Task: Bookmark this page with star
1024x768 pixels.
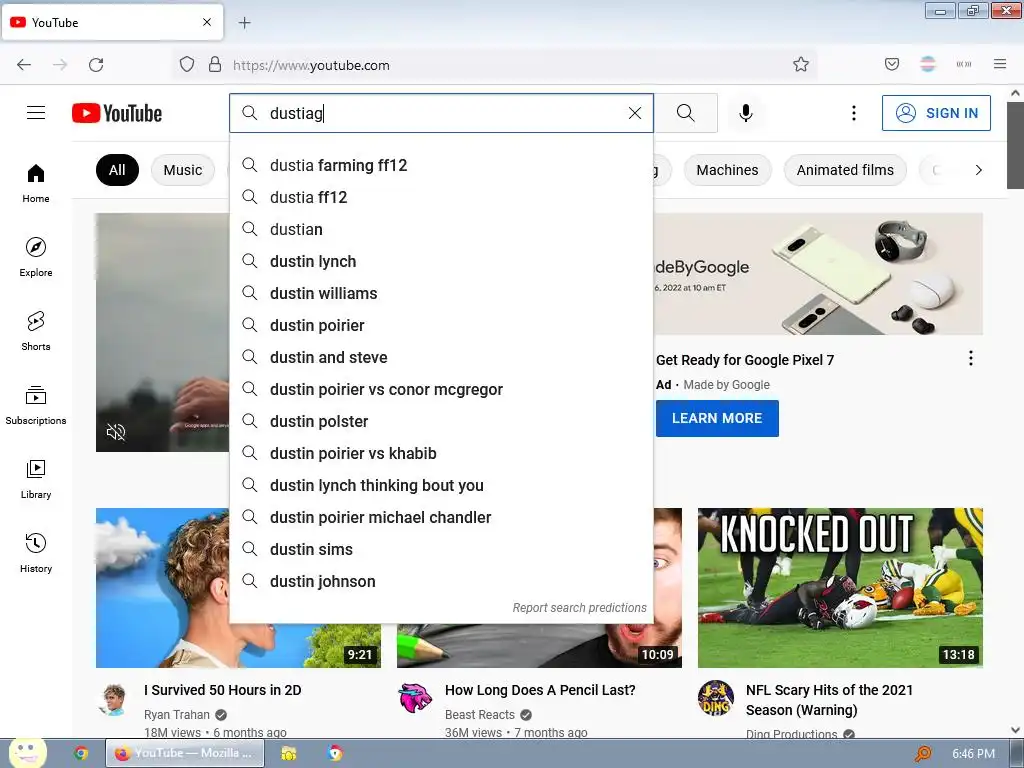Action: pos(801,64)
